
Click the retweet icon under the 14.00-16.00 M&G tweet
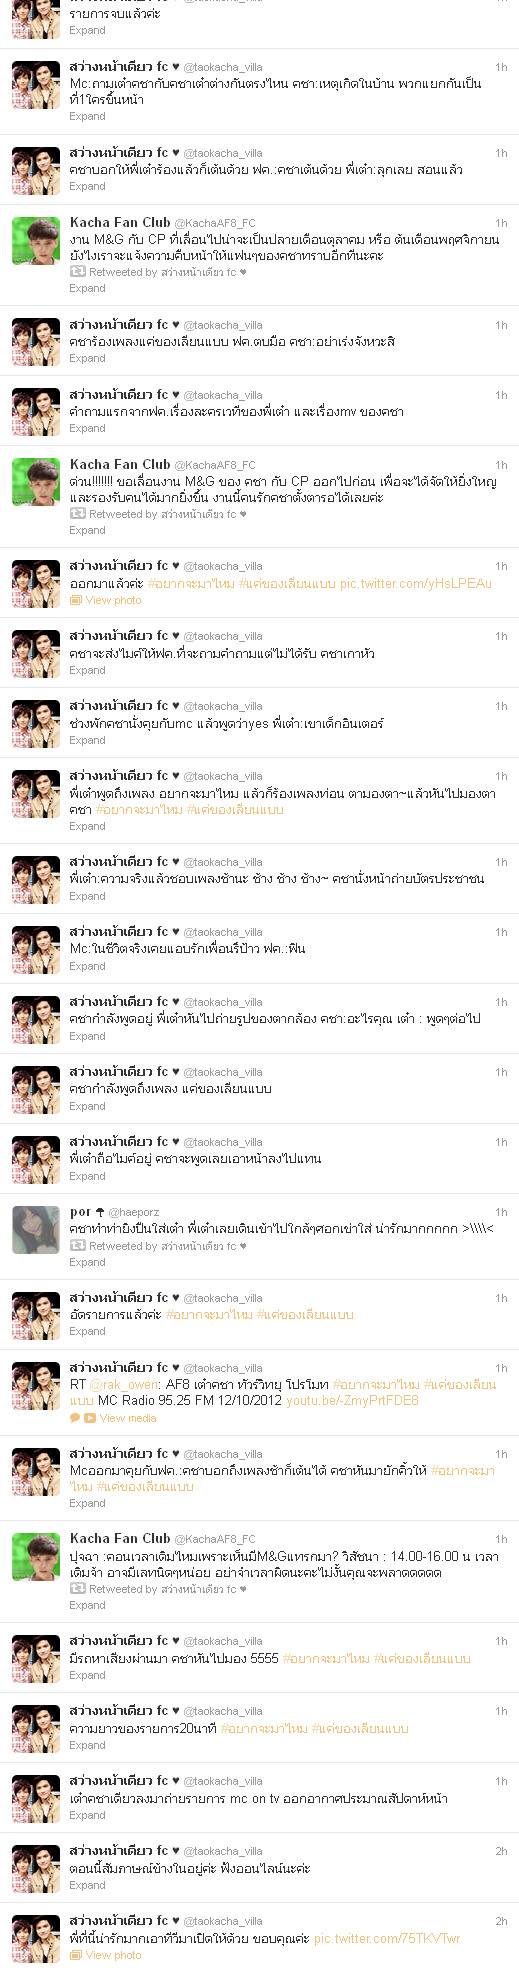tap(77, 1588)
